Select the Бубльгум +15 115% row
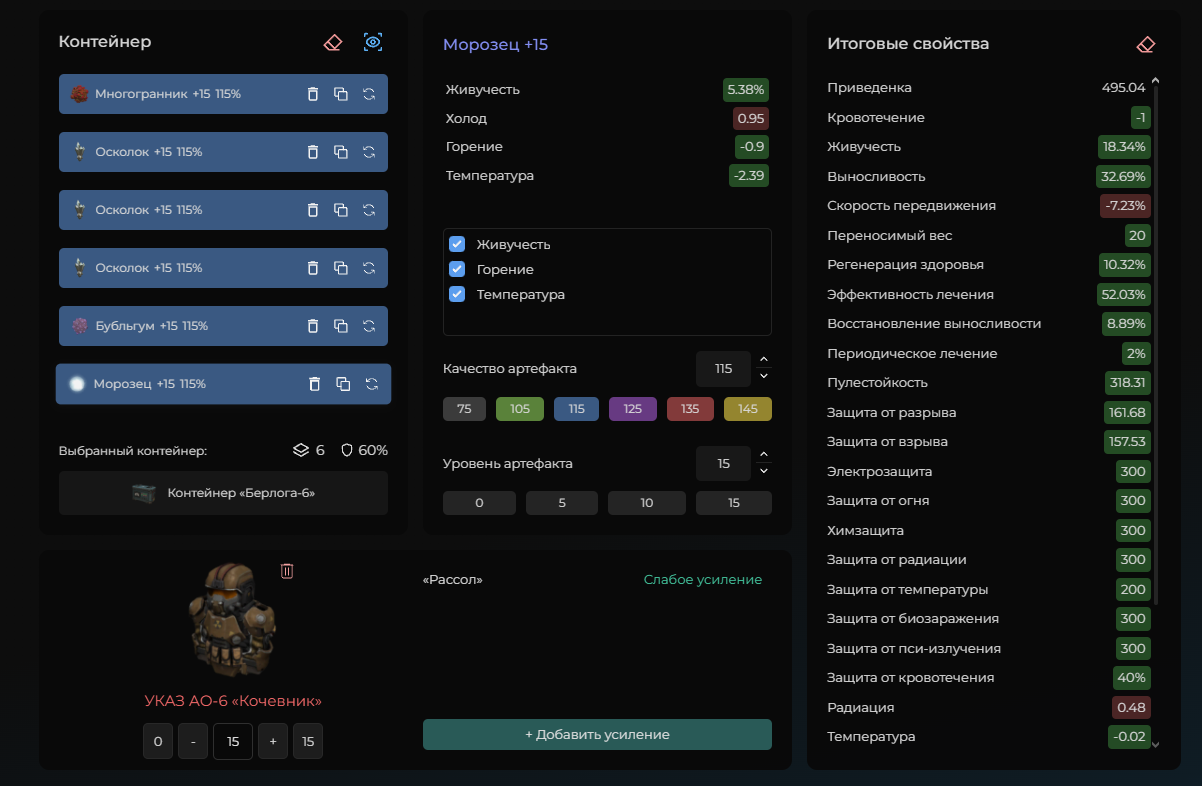 tap(223, 326)
